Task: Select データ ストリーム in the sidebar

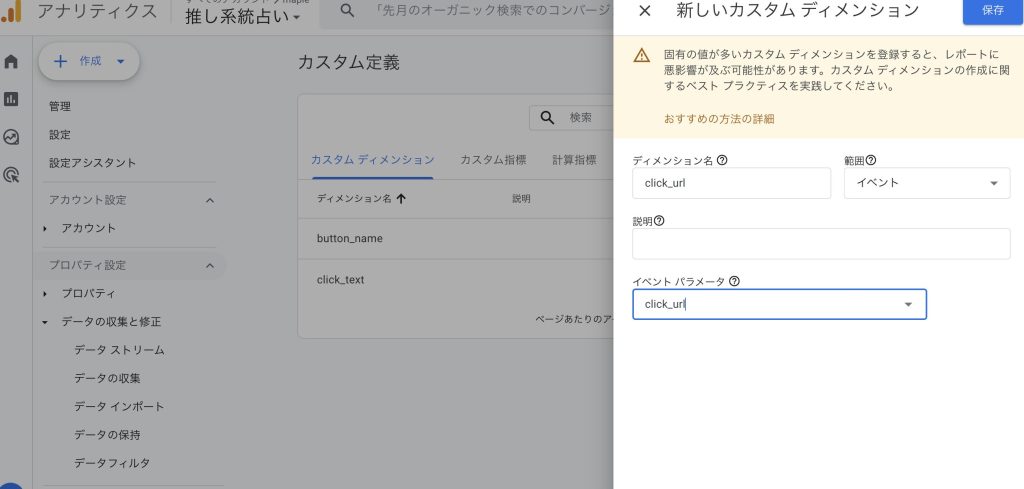Action: point(119,350)
